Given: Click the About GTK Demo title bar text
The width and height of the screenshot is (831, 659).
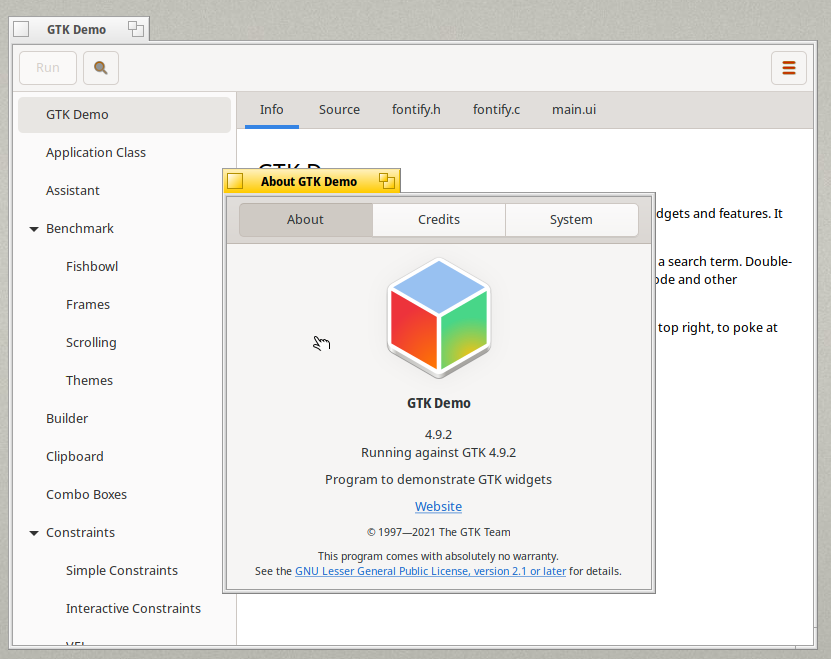Looking at the screenshot, I should tap(309, 182).
